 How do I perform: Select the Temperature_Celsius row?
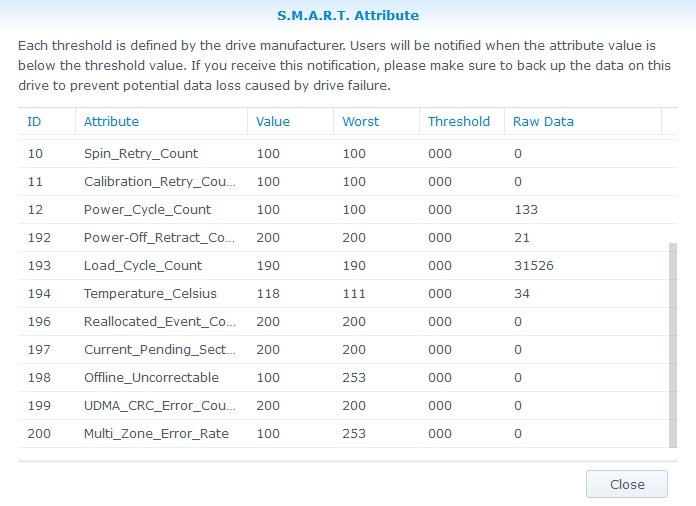[150, 294]
